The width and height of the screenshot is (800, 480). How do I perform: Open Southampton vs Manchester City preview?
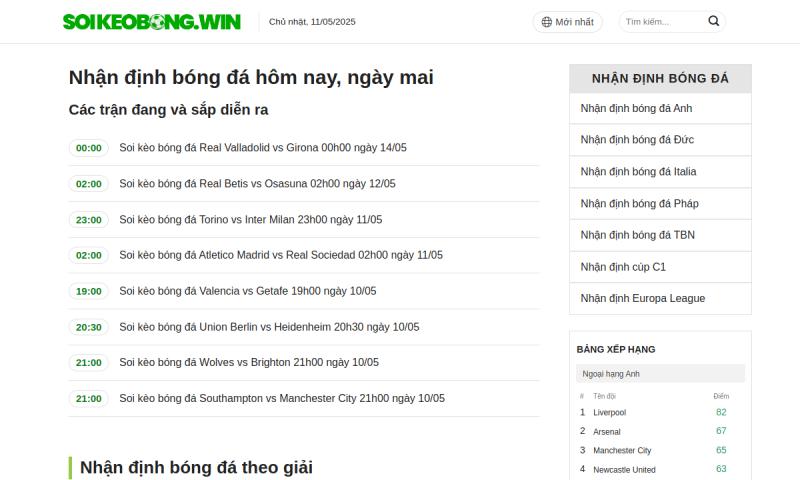[282, 398]
